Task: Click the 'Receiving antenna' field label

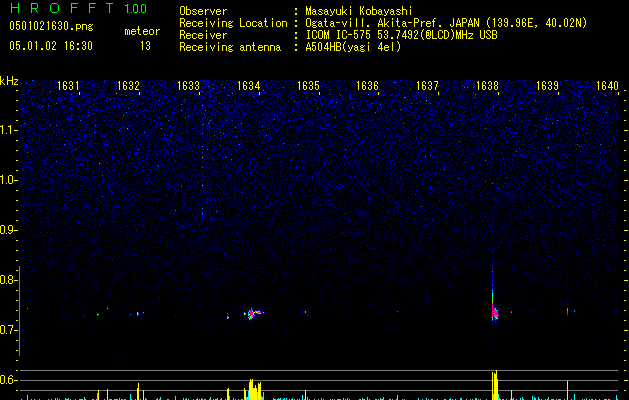Action: [230, 47]
